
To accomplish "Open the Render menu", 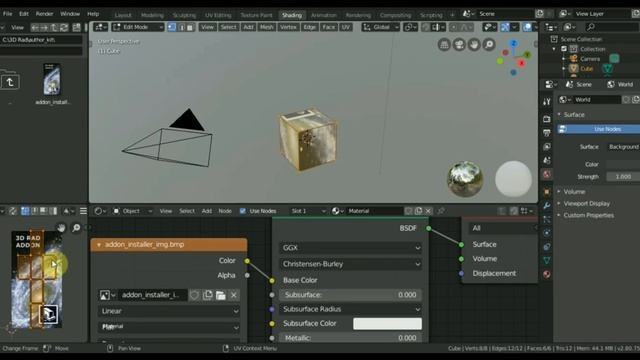I will pyautogui.click(x=44, y=14).
